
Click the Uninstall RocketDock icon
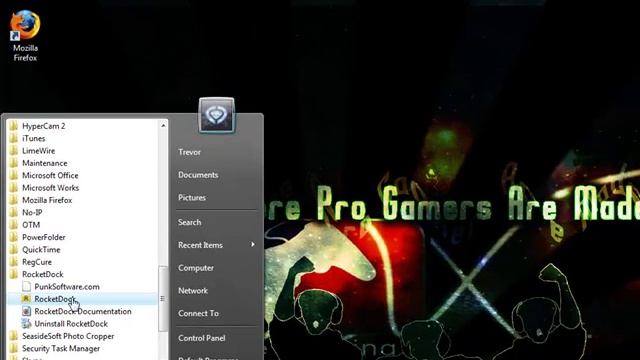click(26, 324)
